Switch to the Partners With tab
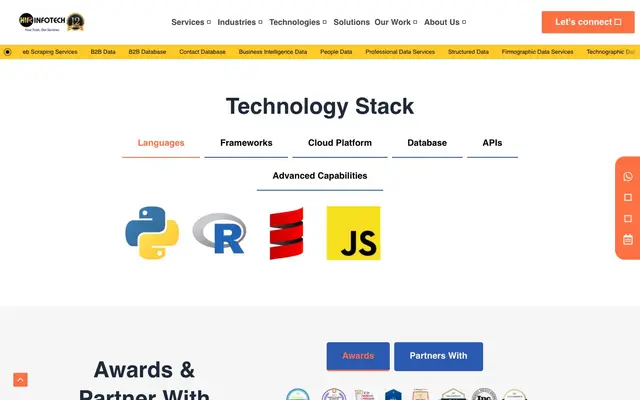Viewport: 640px width, 400px height. click(x=438, y=356)
